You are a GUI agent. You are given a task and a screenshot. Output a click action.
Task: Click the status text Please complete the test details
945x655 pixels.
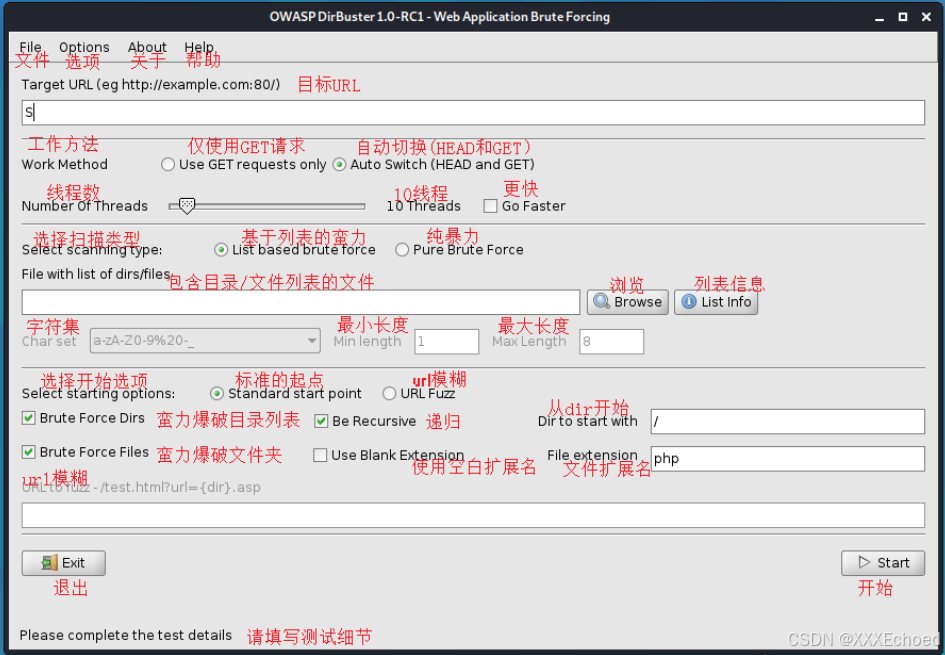tap(126, 635)
